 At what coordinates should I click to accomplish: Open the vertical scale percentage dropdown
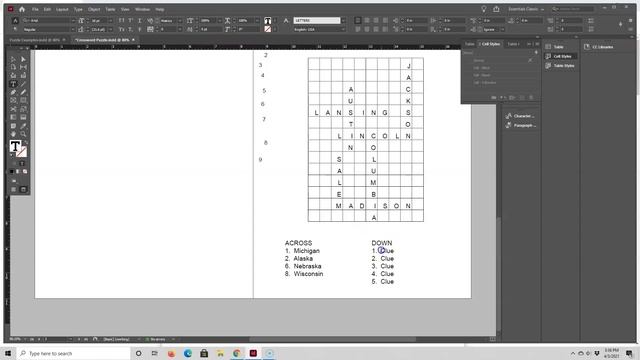click(219, 20)
